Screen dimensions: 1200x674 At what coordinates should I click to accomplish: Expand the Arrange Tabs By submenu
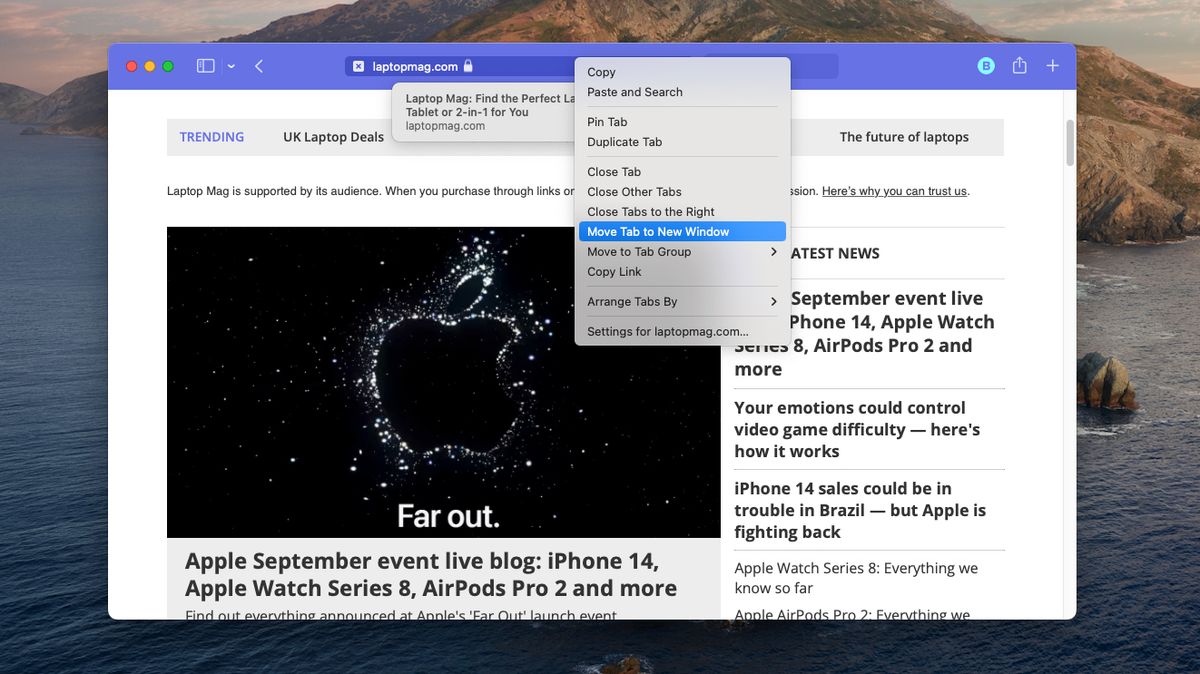pos(680,301)
